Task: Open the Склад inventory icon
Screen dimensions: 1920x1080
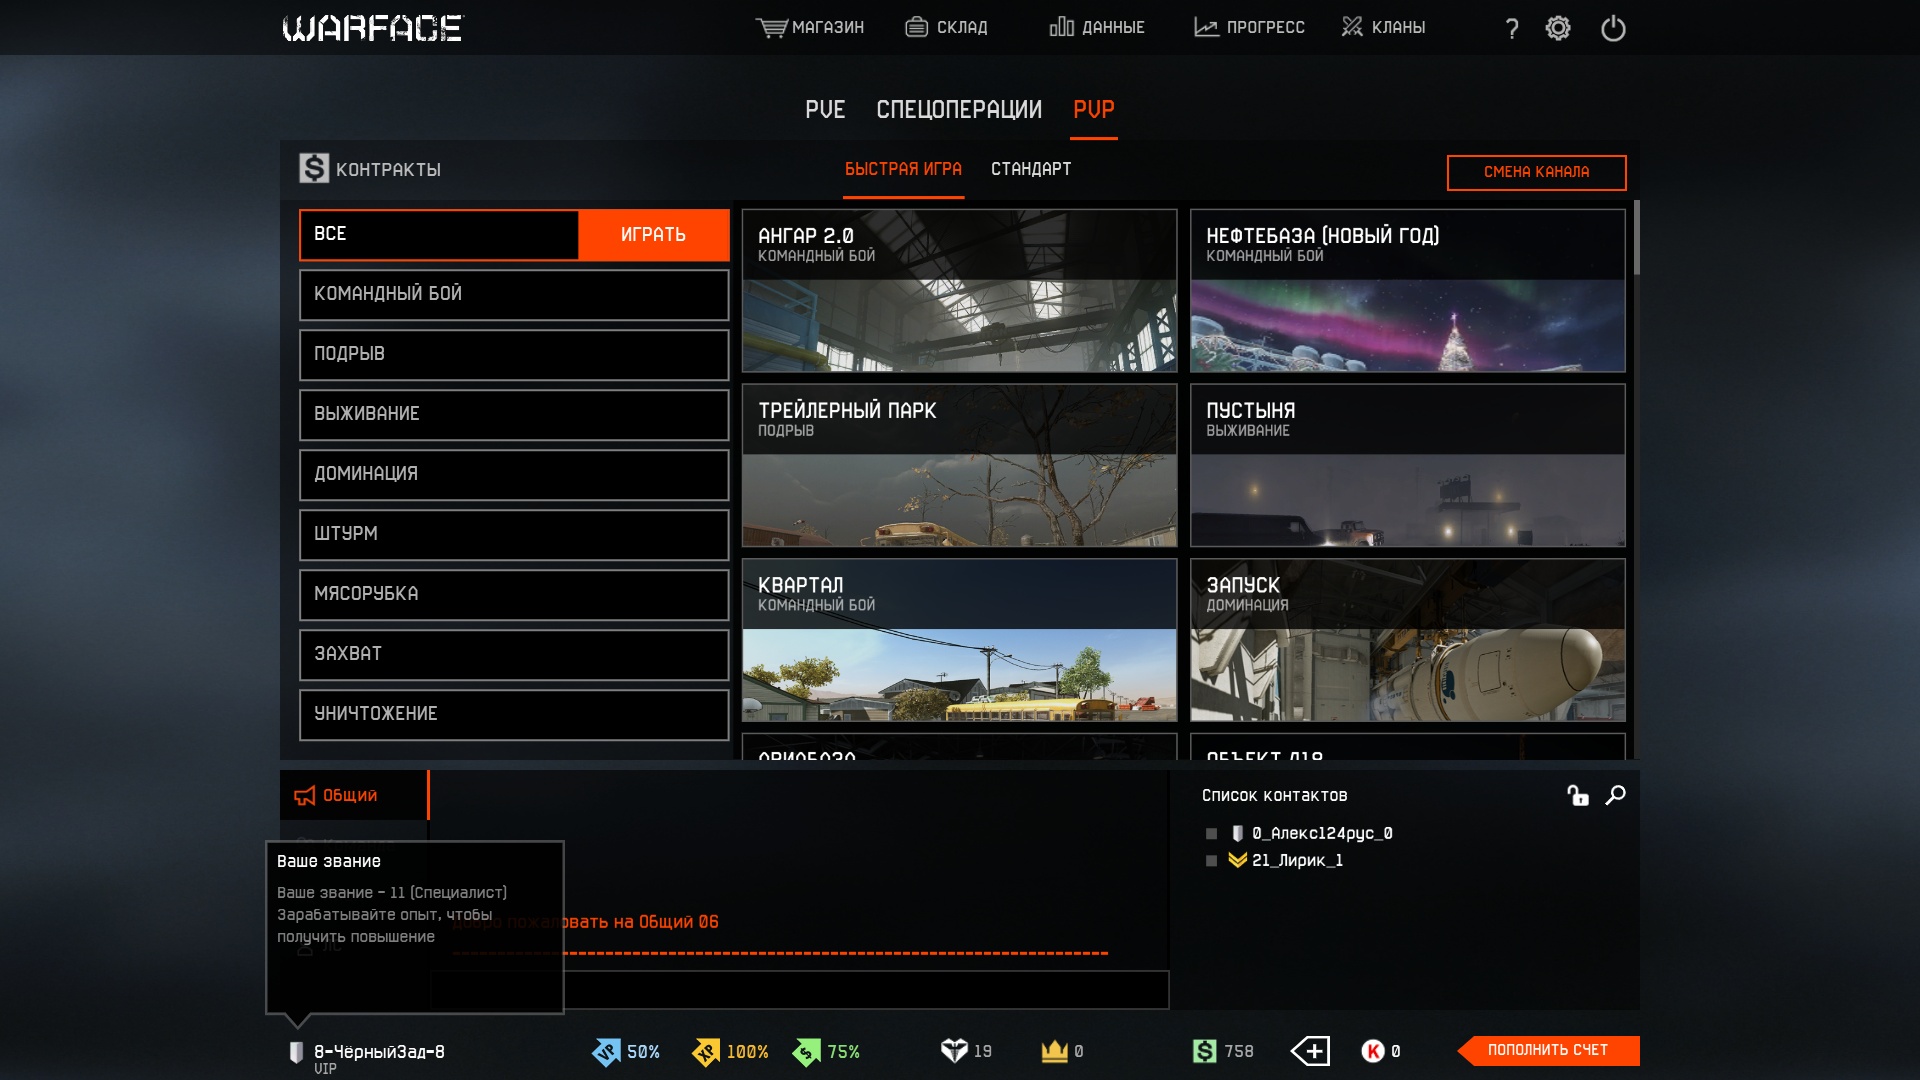Action: point(916,27)
